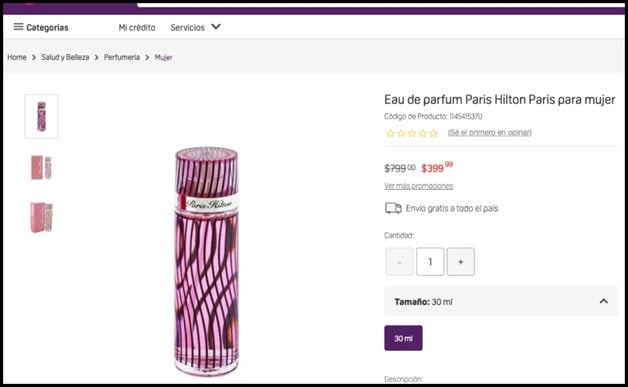Open Salud y Belleza breadcrumb
The height and width of the screenshot is (387, 628).
[x=65, y=57]
